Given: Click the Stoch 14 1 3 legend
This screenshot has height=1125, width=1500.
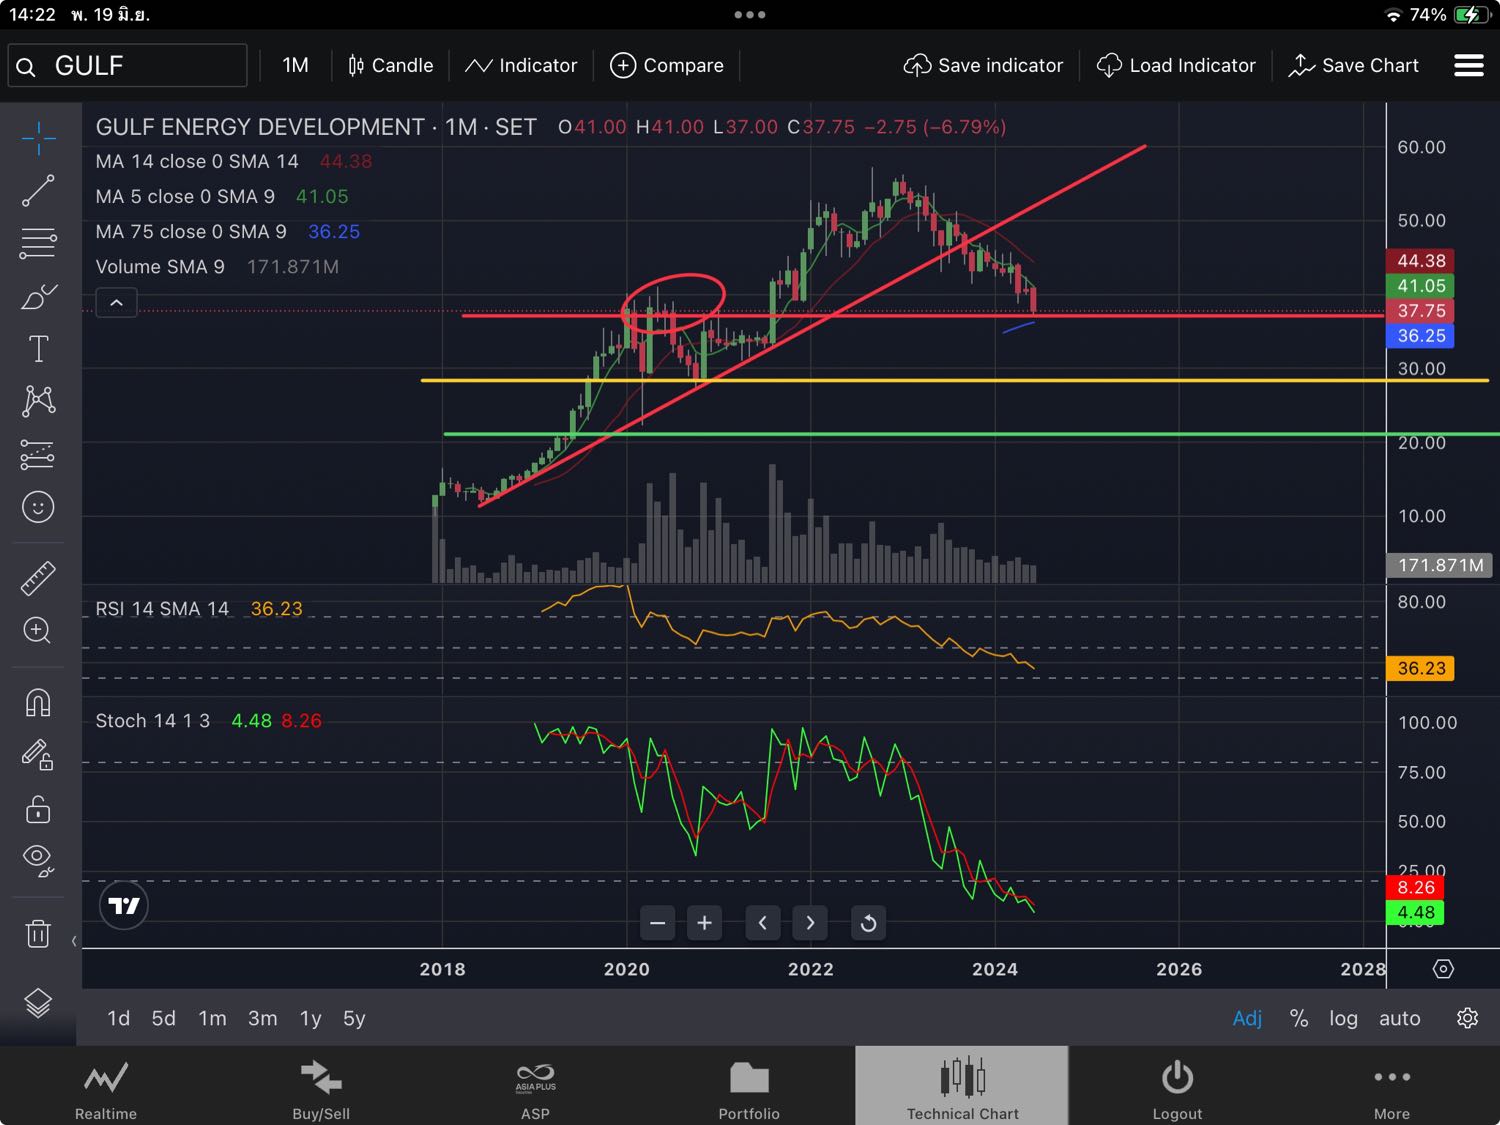Looking at the screenshot, I should point(209,720).
